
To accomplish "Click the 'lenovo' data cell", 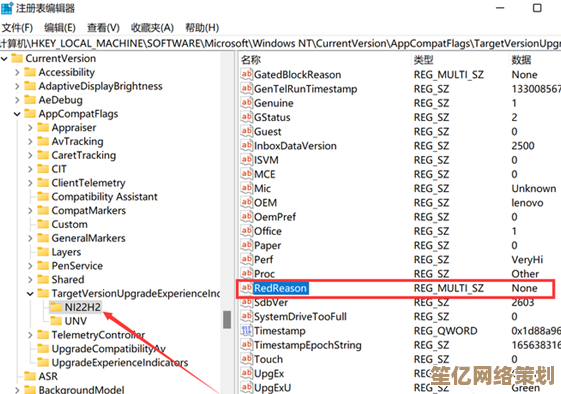I will pos(527,203).
